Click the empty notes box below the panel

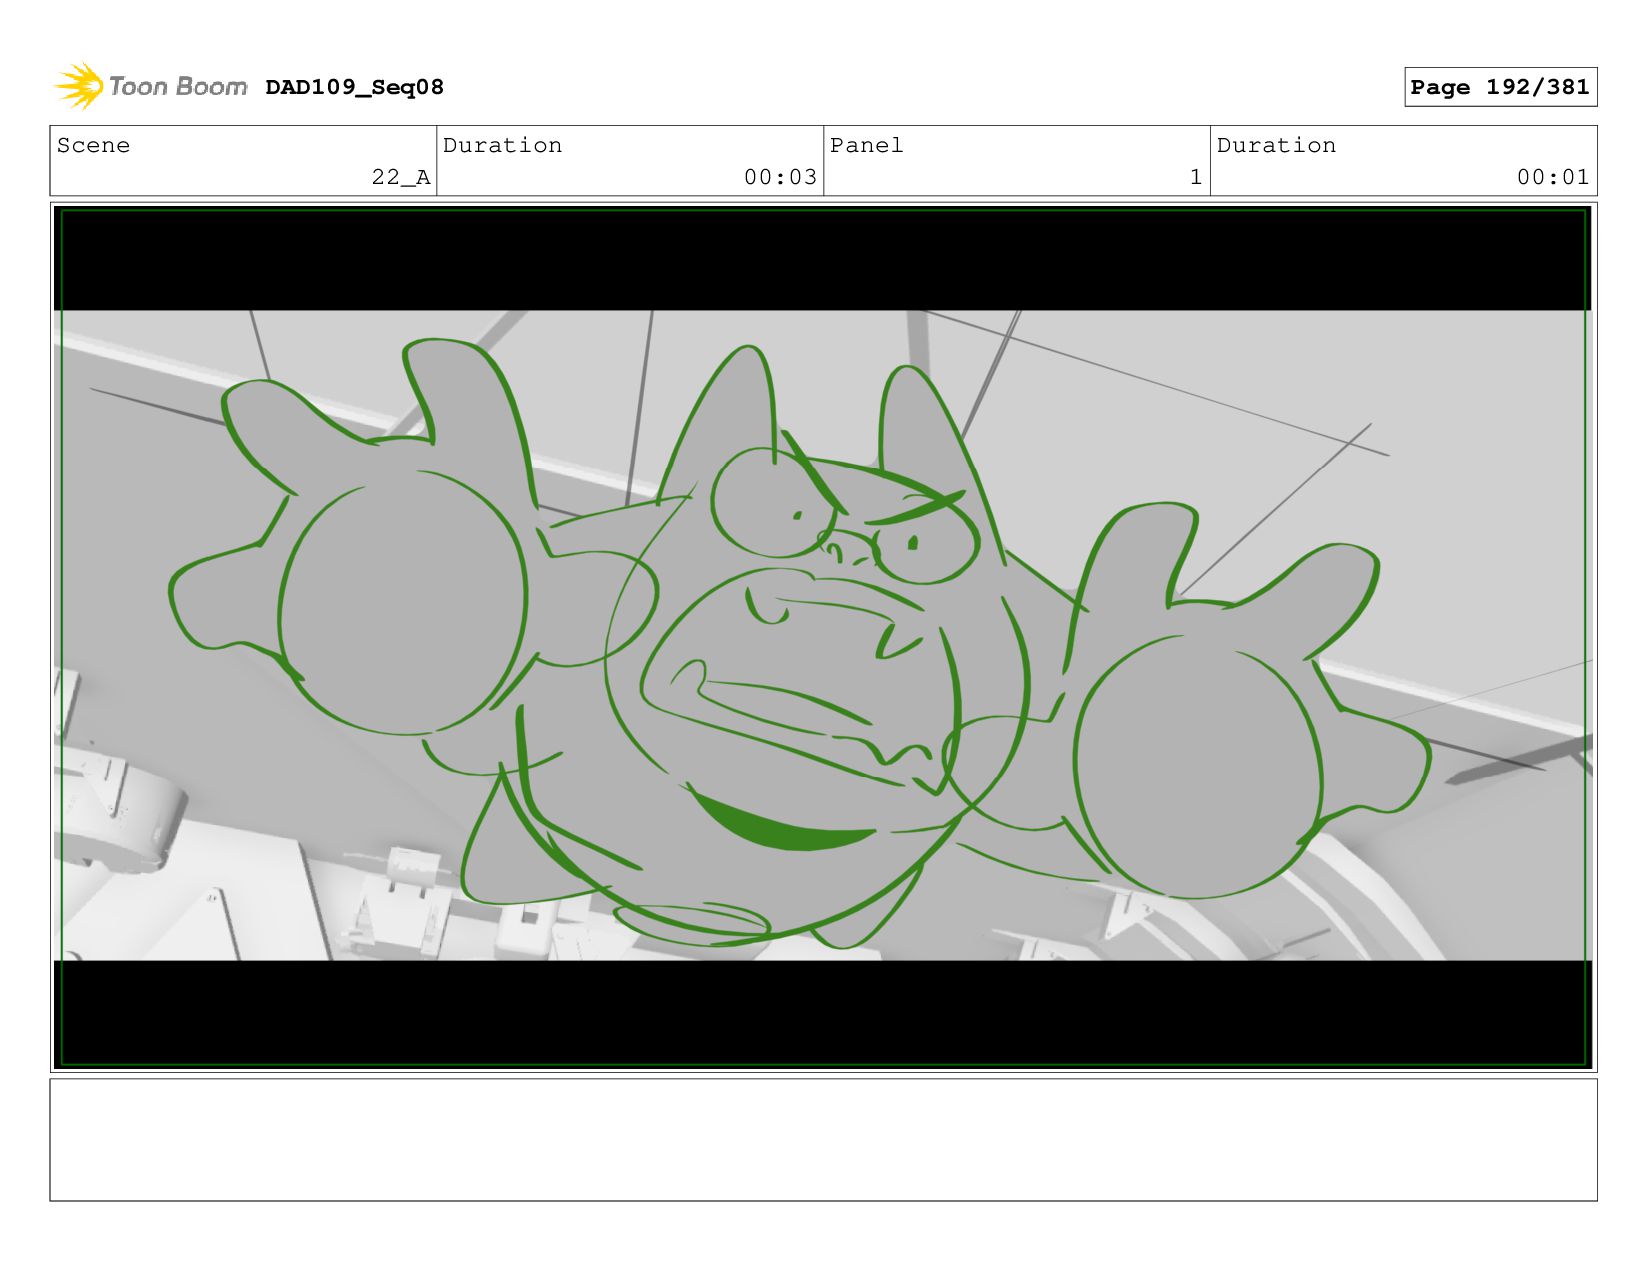pyautogui.click(x=823, y=1139)
